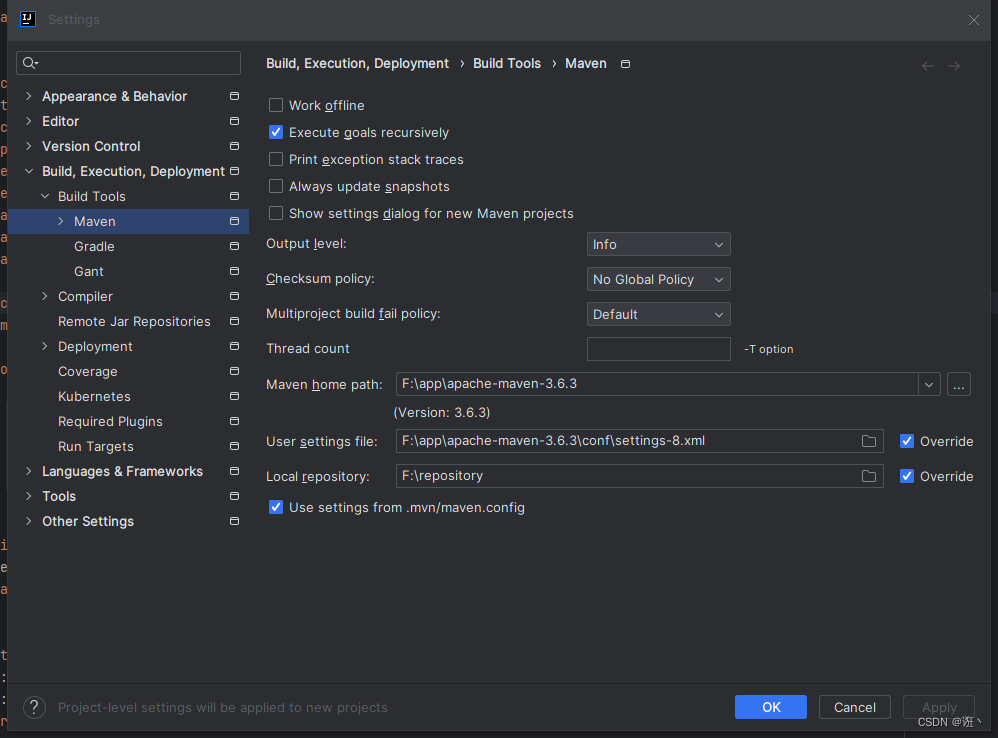This screenshot has height=738, width=998.
Task: Select Remote Jar Repositories settings
Action: point(134,321)
